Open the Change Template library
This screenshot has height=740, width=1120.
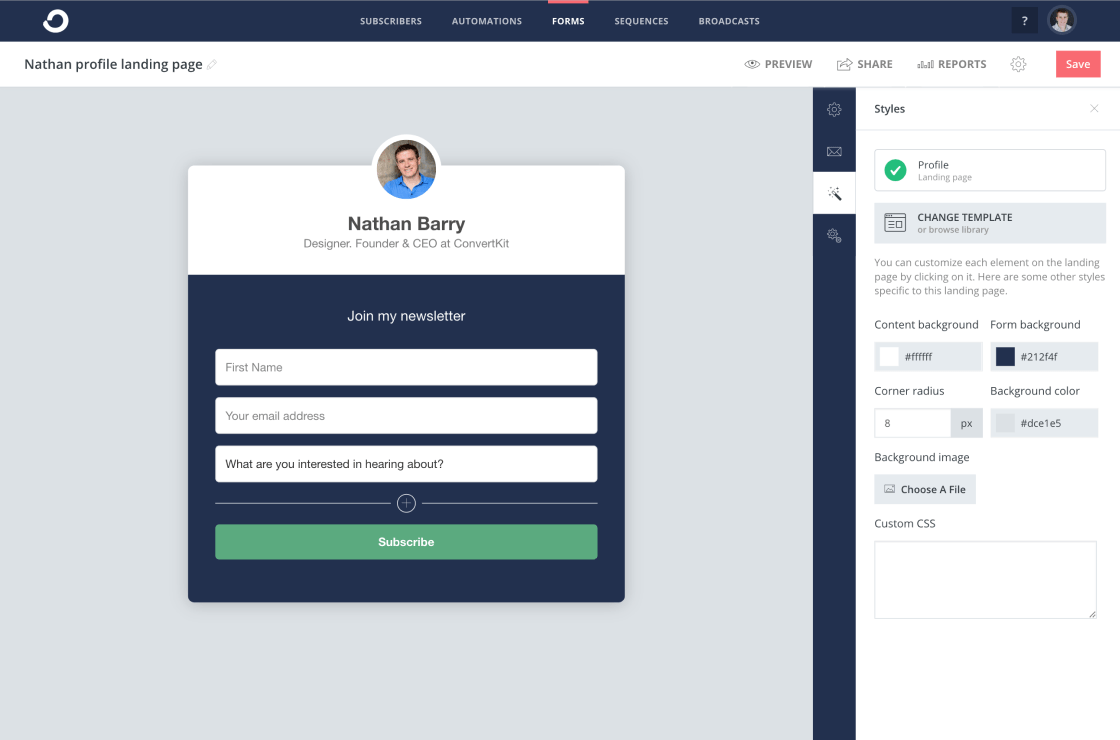coord(989,223)
